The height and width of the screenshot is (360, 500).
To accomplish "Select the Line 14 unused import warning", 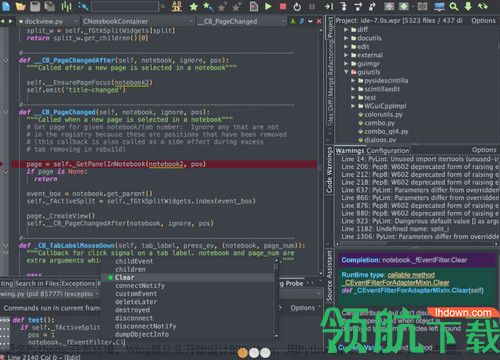I will click(420, 159).
